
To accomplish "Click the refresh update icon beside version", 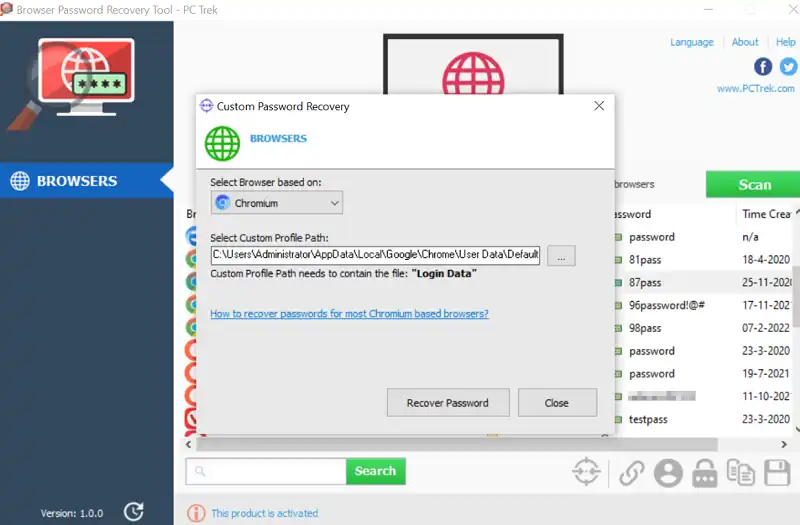I will click(x=134, y=512).
